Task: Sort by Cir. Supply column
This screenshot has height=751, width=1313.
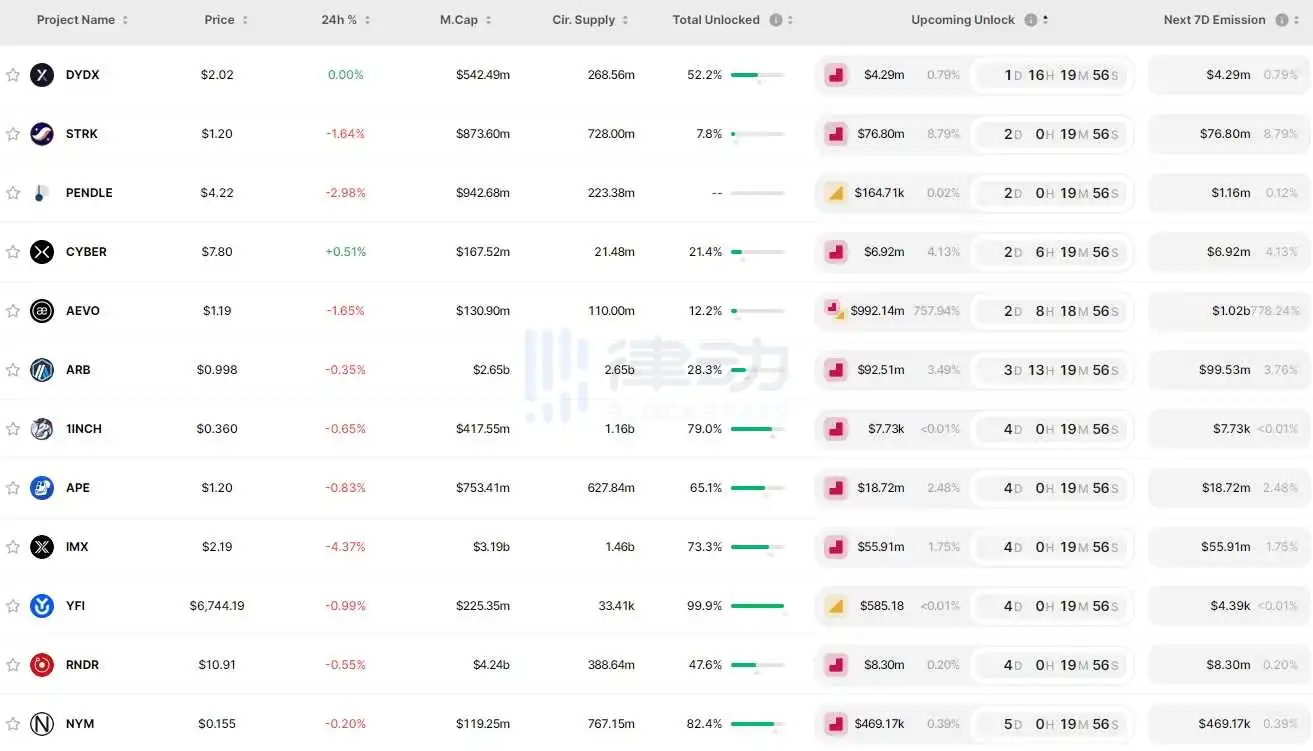Action: (591, 20)
